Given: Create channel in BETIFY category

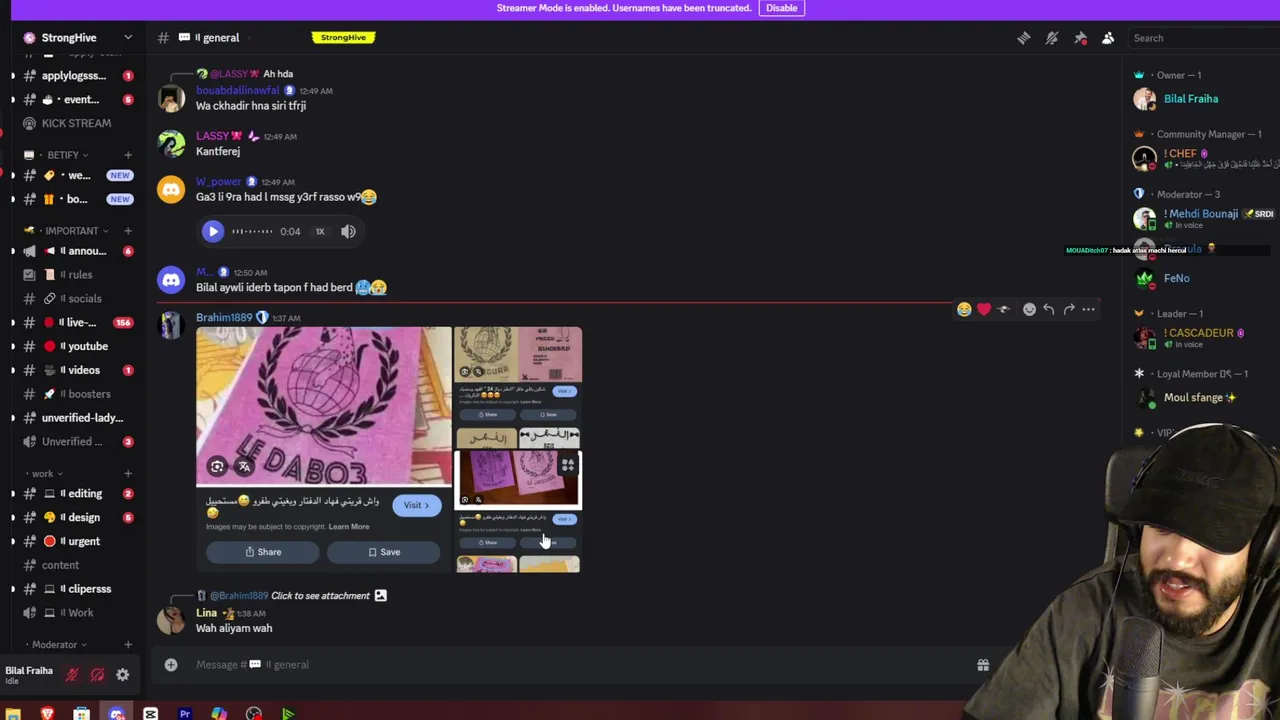Looking at the screenshot, I should click(127, 155).
